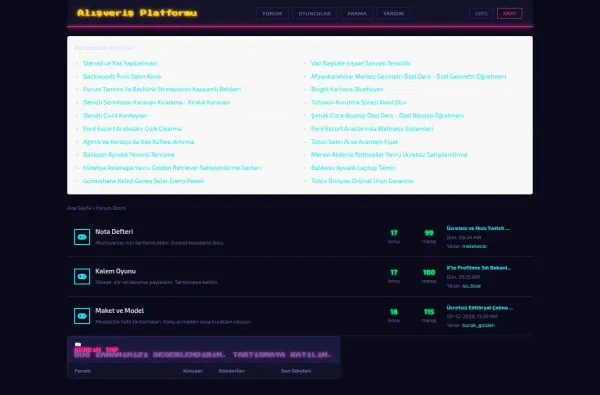Open Bingöl Karlıova Diyetisyen topic

347,89
